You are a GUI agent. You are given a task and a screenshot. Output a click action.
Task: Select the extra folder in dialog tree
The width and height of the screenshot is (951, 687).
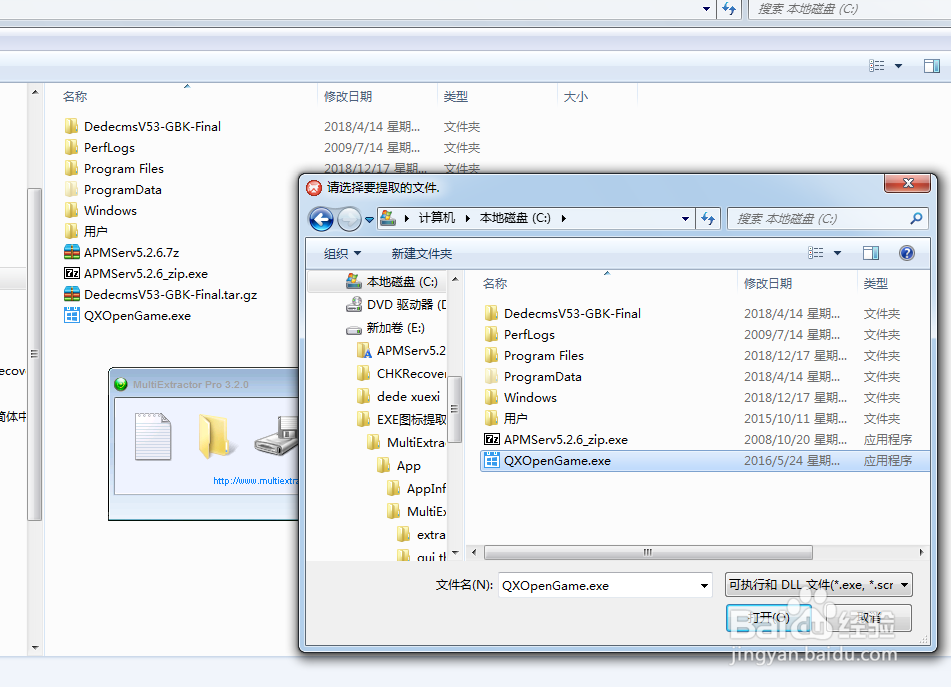[422, 535]
